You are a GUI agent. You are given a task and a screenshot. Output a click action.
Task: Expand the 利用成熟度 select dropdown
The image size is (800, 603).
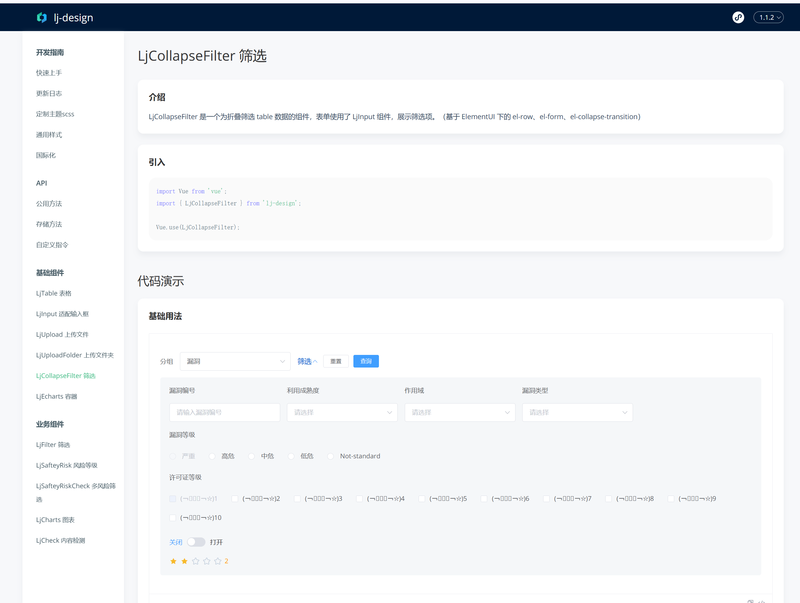coord(342,412)
